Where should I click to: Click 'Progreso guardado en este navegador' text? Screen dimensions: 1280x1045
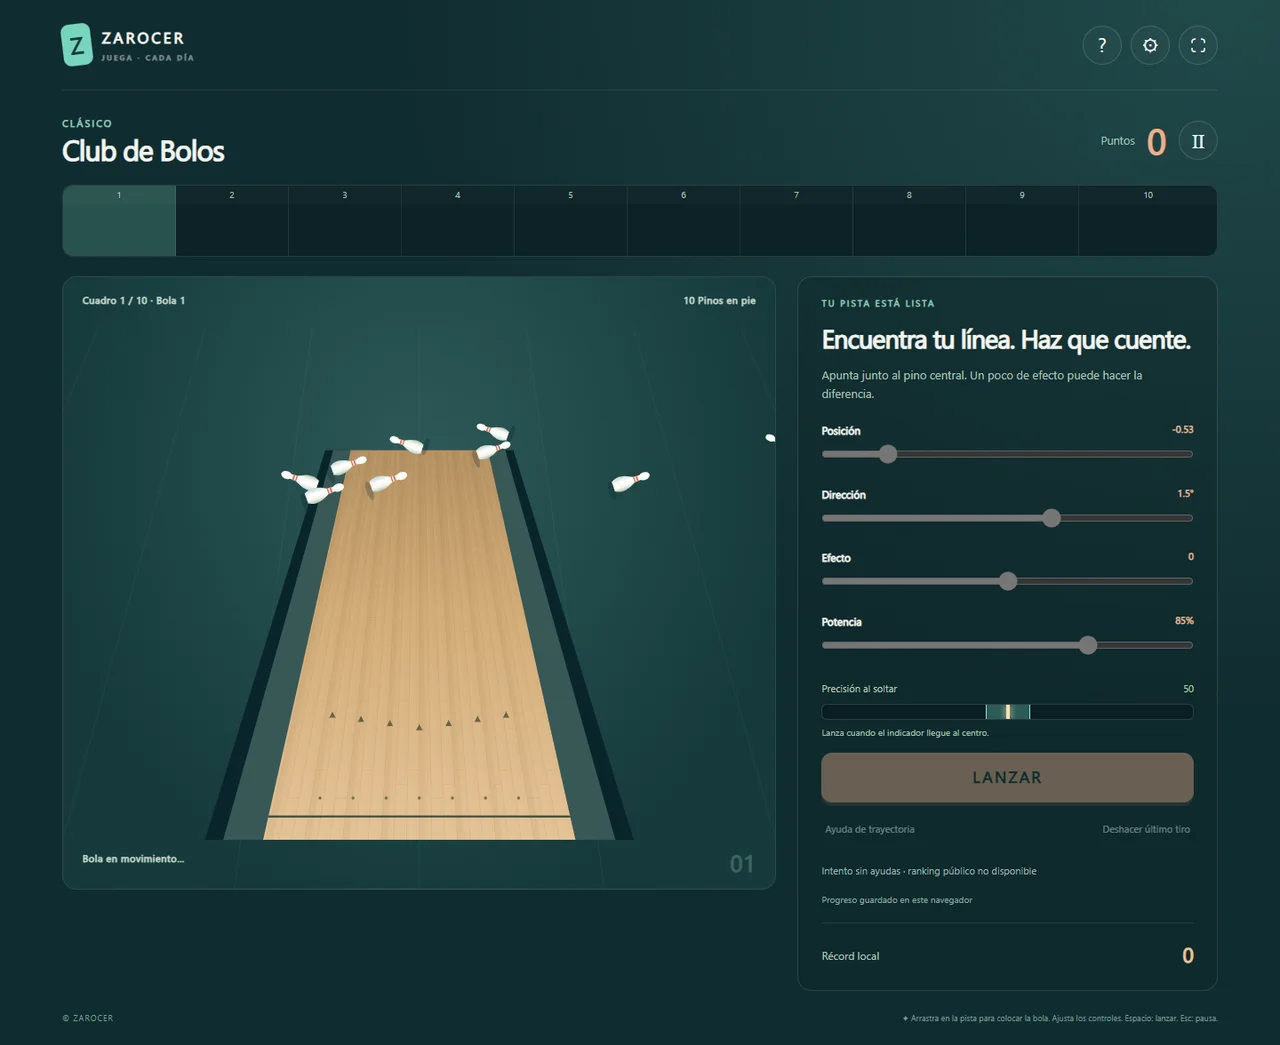pos(897,900)
